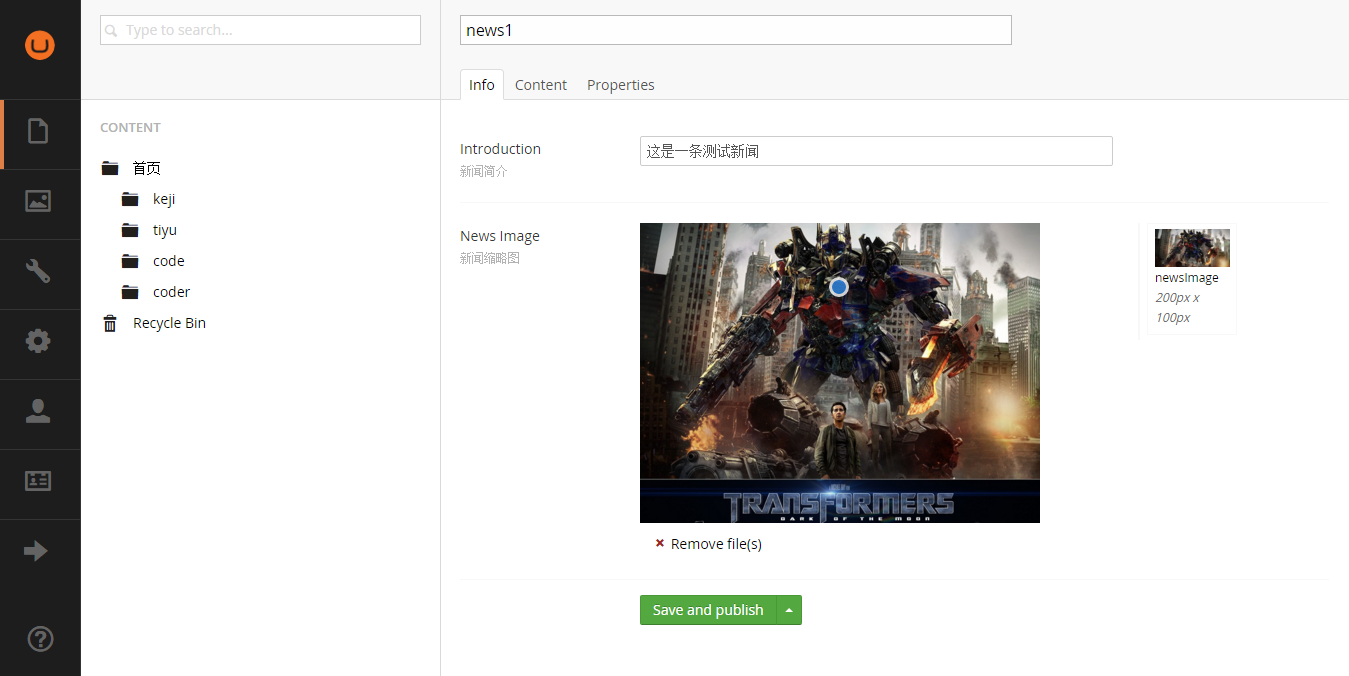Click the Introduction field label

pyautogui.click(x=500, y=149)
